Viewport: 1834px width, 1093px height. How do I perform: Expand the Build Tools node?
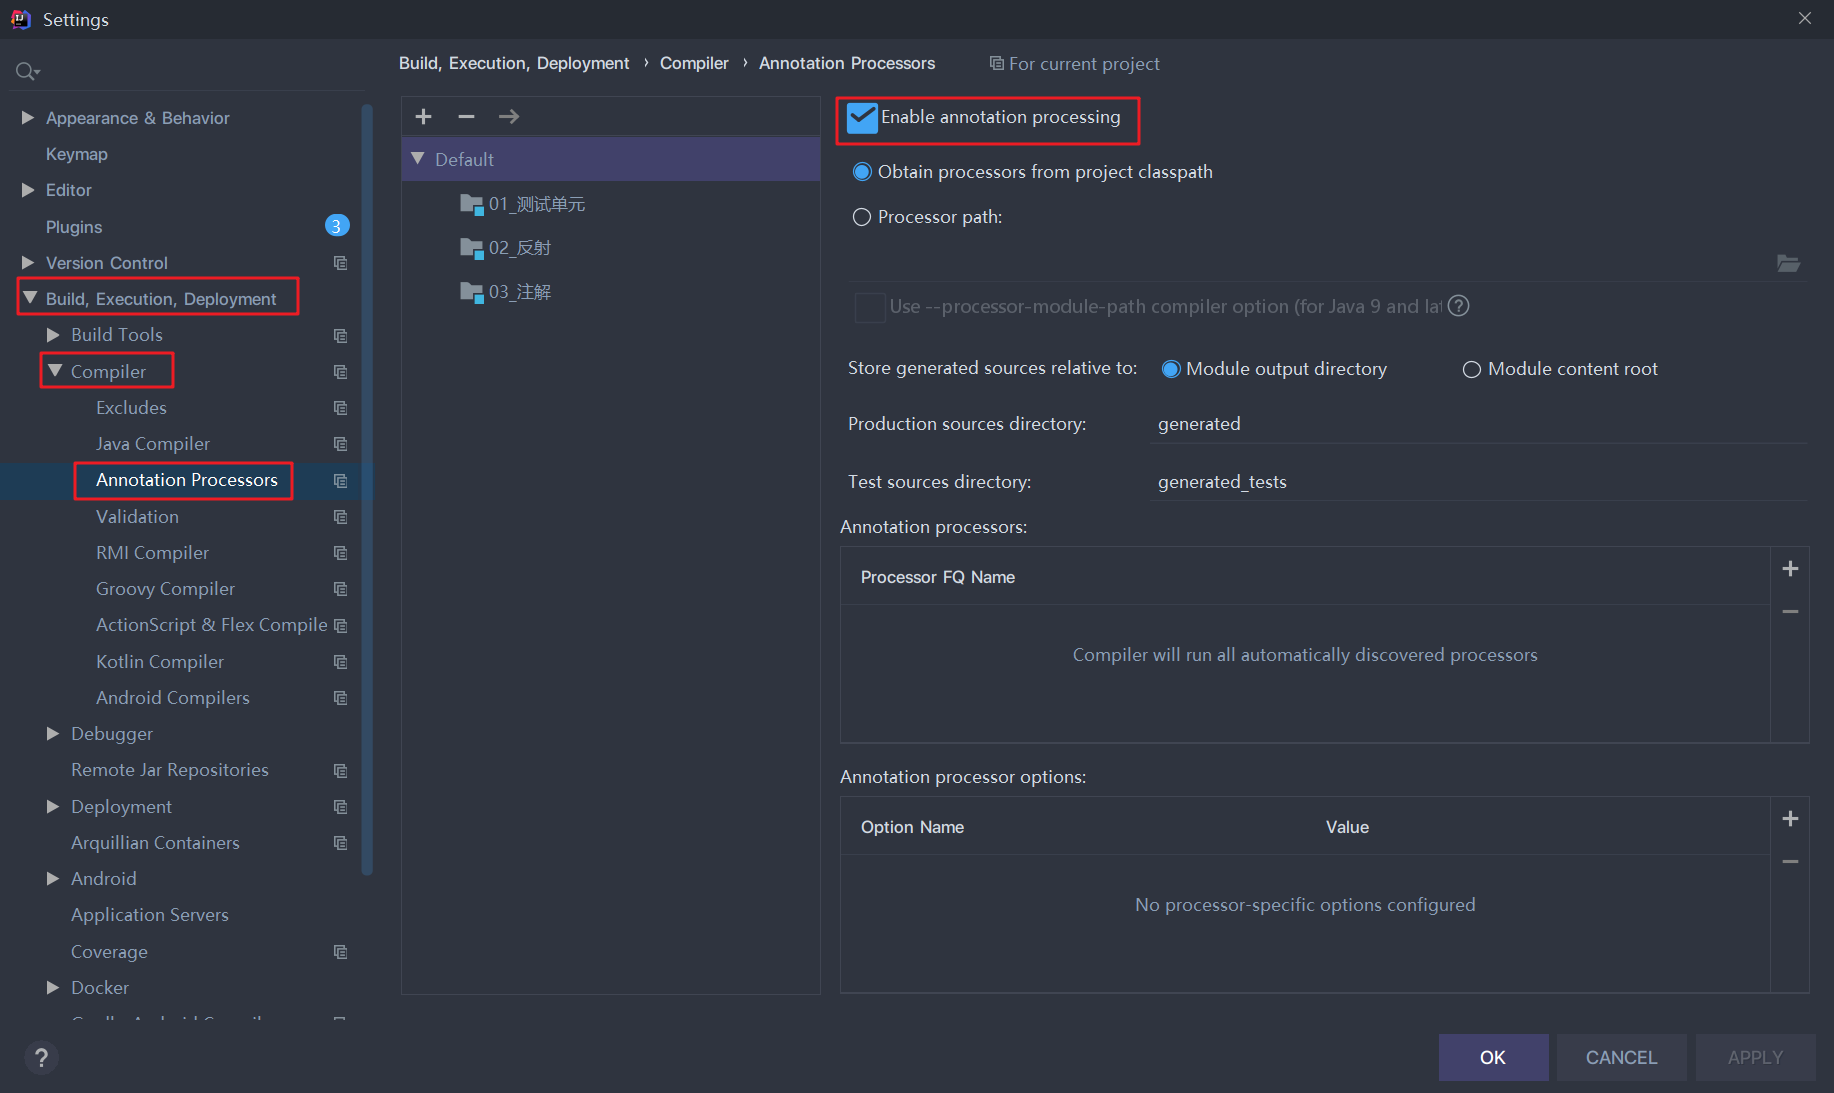[54, 335]
